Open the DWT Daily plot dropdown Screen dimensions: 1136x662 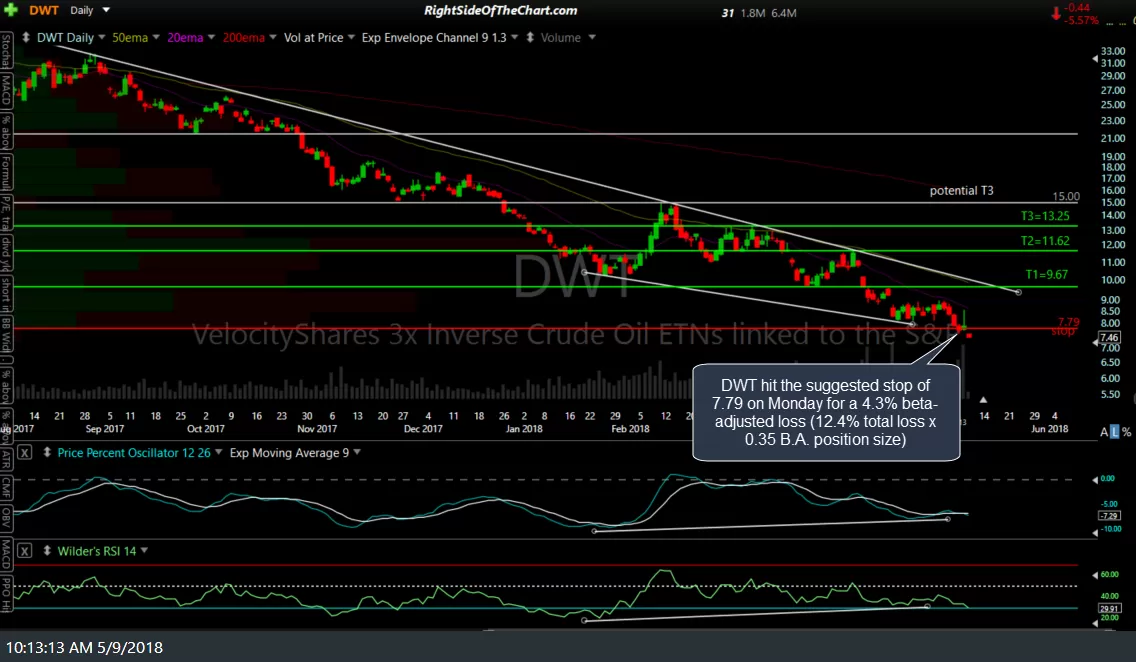pyautogui.click(x=101, y=38)
